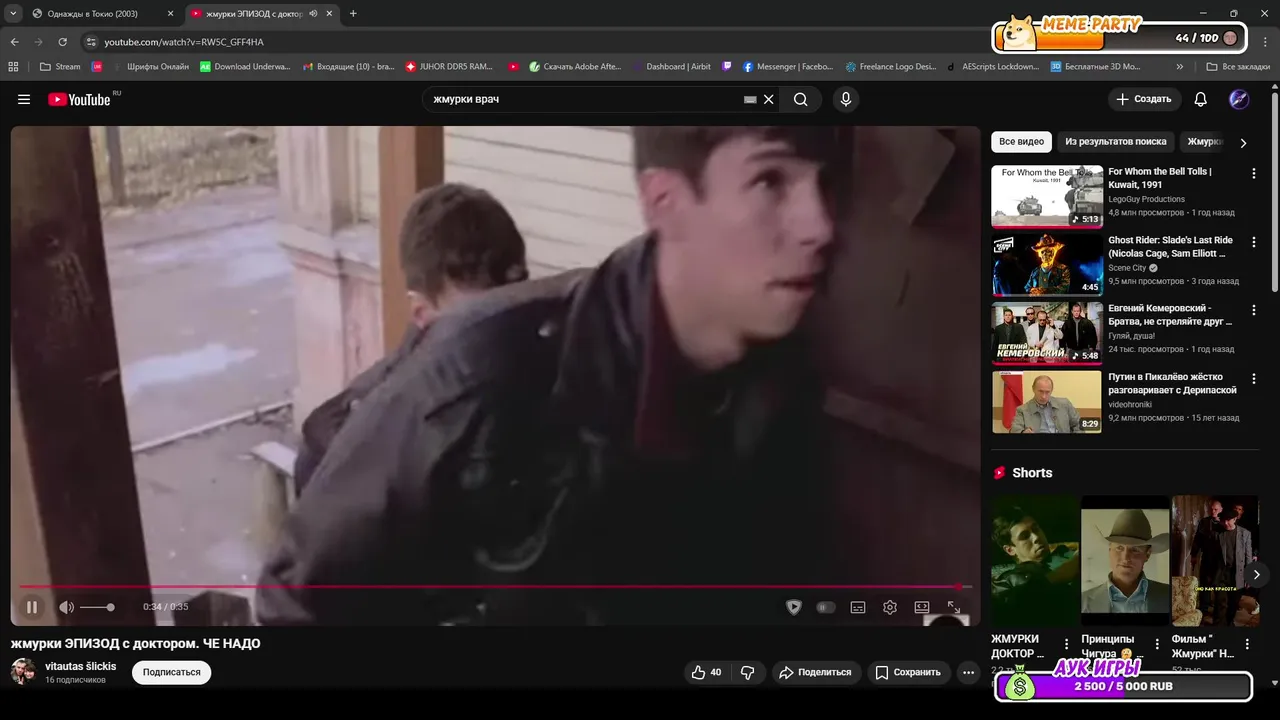This screenshot has width=1280, height=720.
Task: Open the Stream bookmark folder
Action: (x=60, y=67)
